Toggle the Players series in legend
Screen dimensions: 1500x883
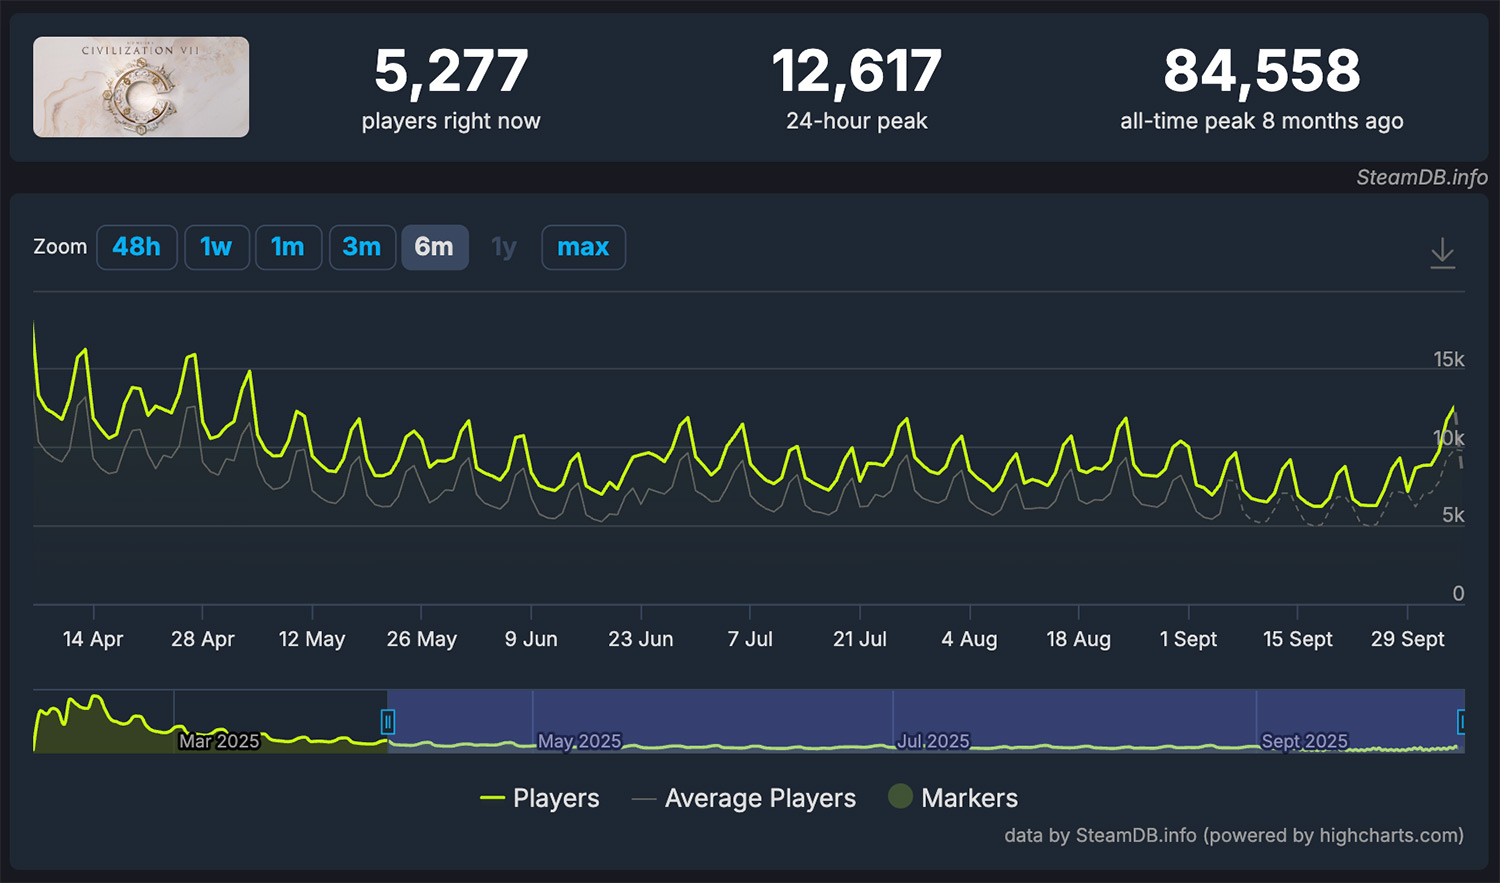[540, 798]
